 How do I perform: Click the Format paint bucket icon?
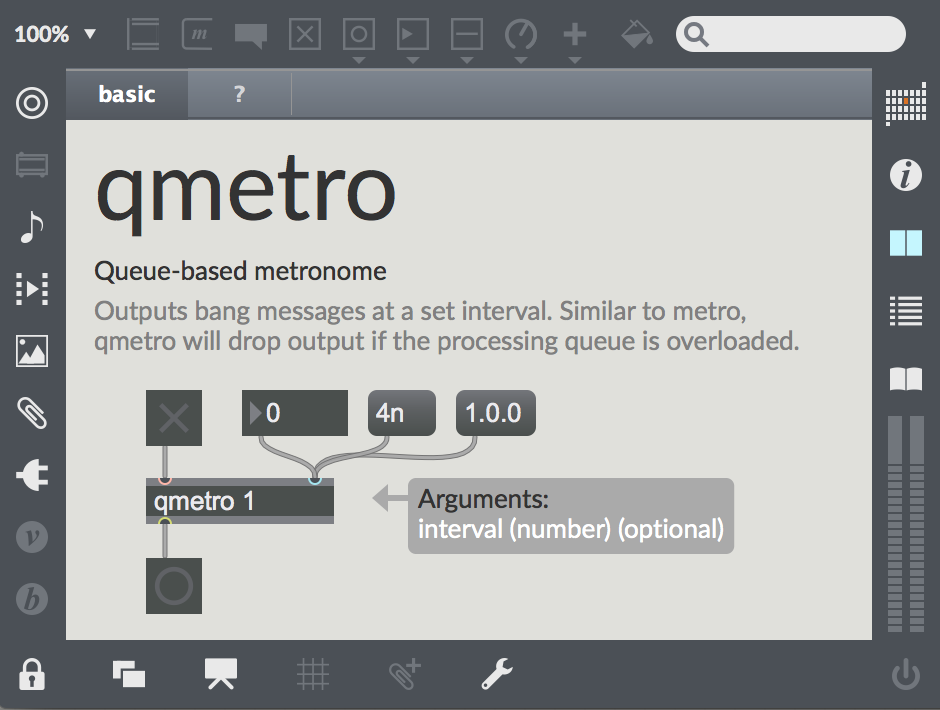coord(636,35)
